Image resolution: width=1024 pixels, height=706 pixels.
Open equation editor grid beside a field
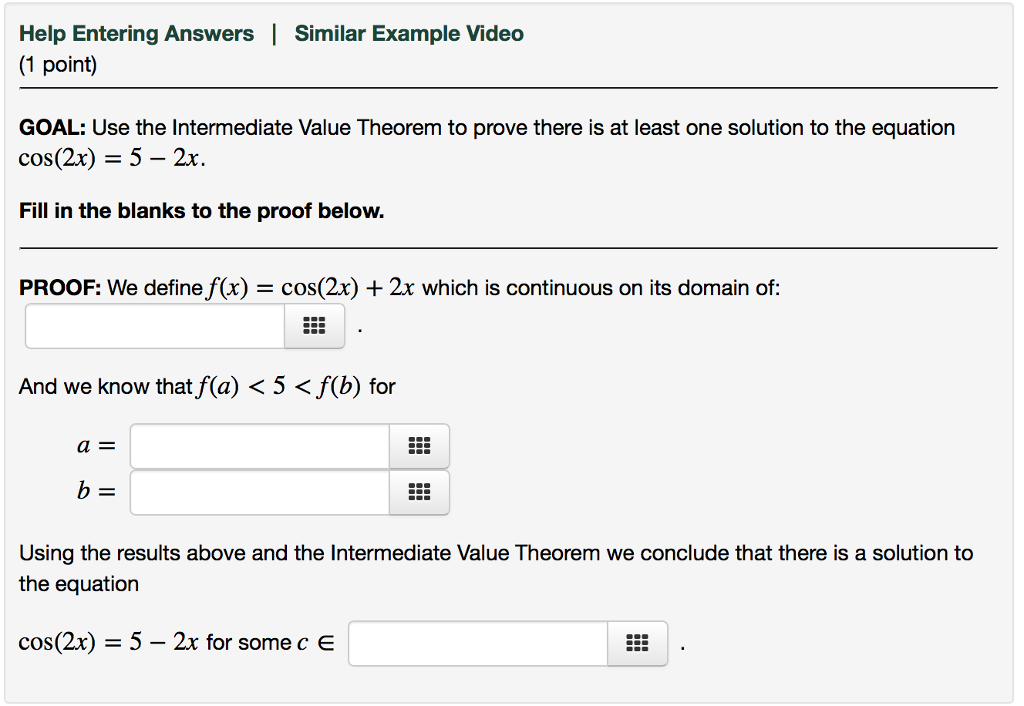point(419,446)
